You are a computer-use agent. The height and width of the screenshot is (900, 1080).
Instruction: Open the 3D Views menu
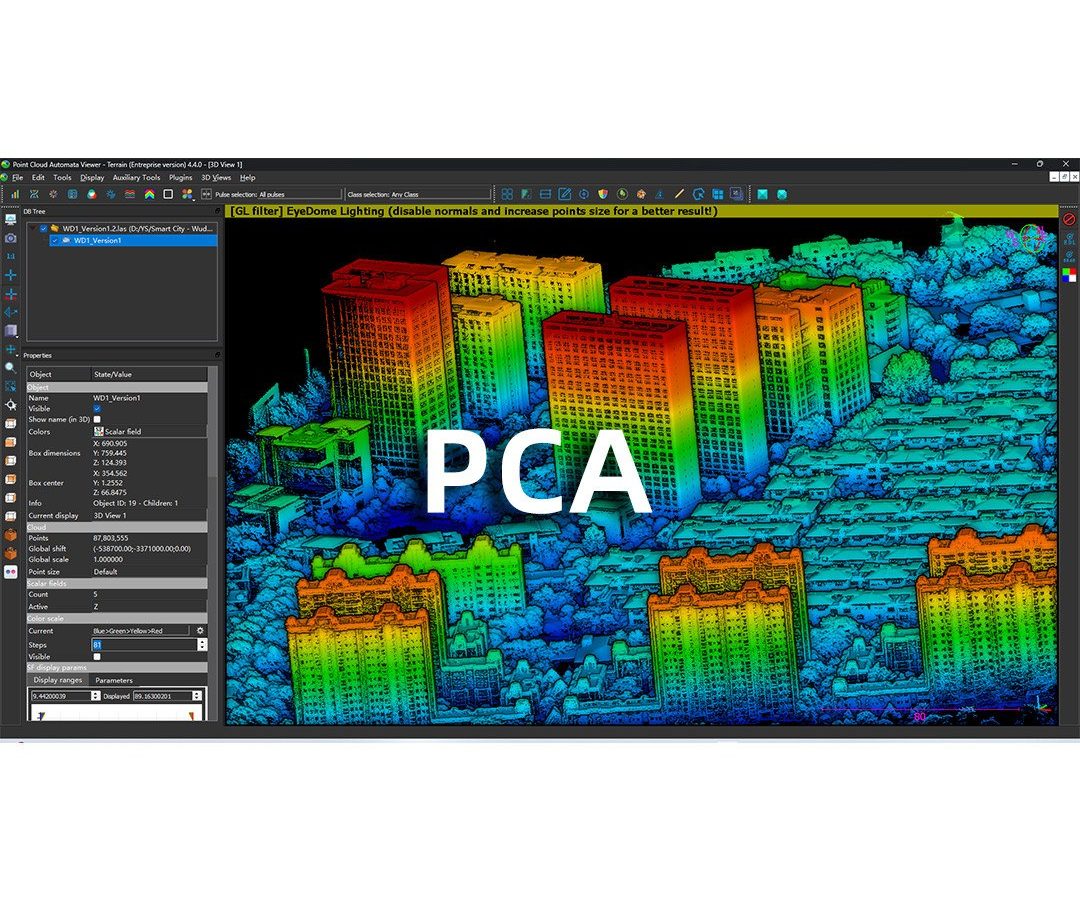[216, 178]
